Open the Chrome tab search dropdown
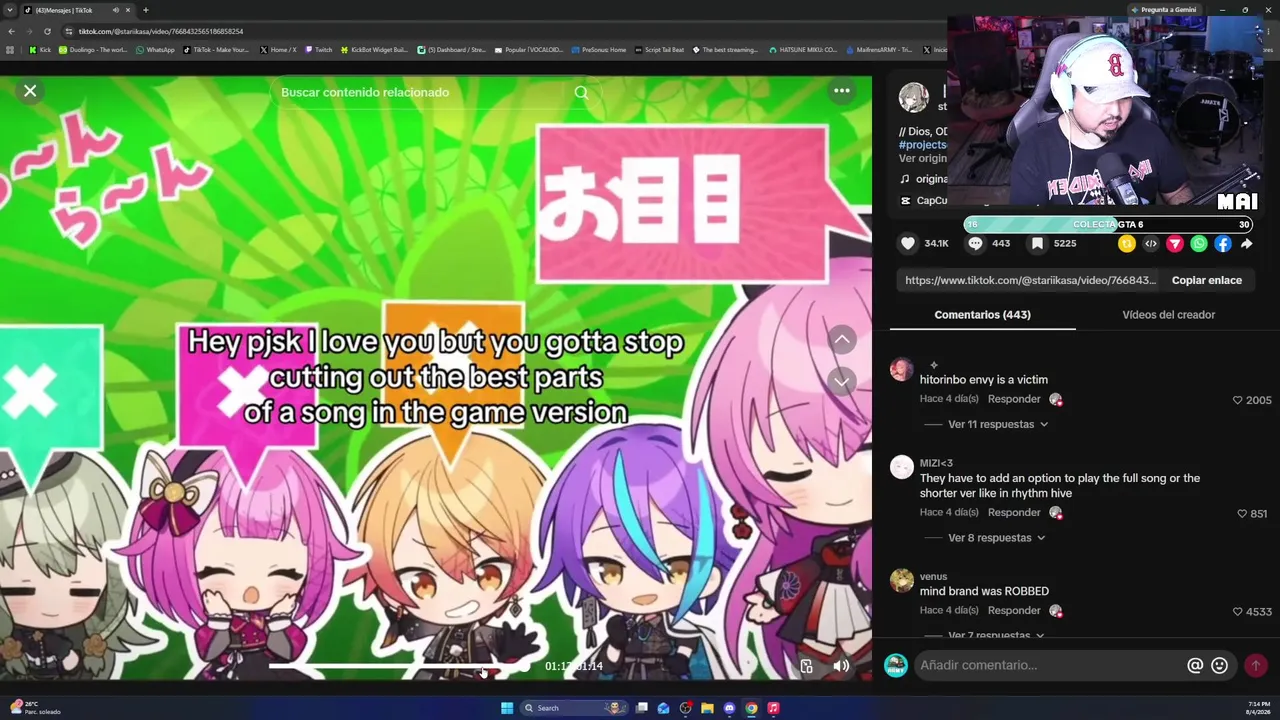Viewport: 1280px width, 720px height. click(x=10, y=10)
